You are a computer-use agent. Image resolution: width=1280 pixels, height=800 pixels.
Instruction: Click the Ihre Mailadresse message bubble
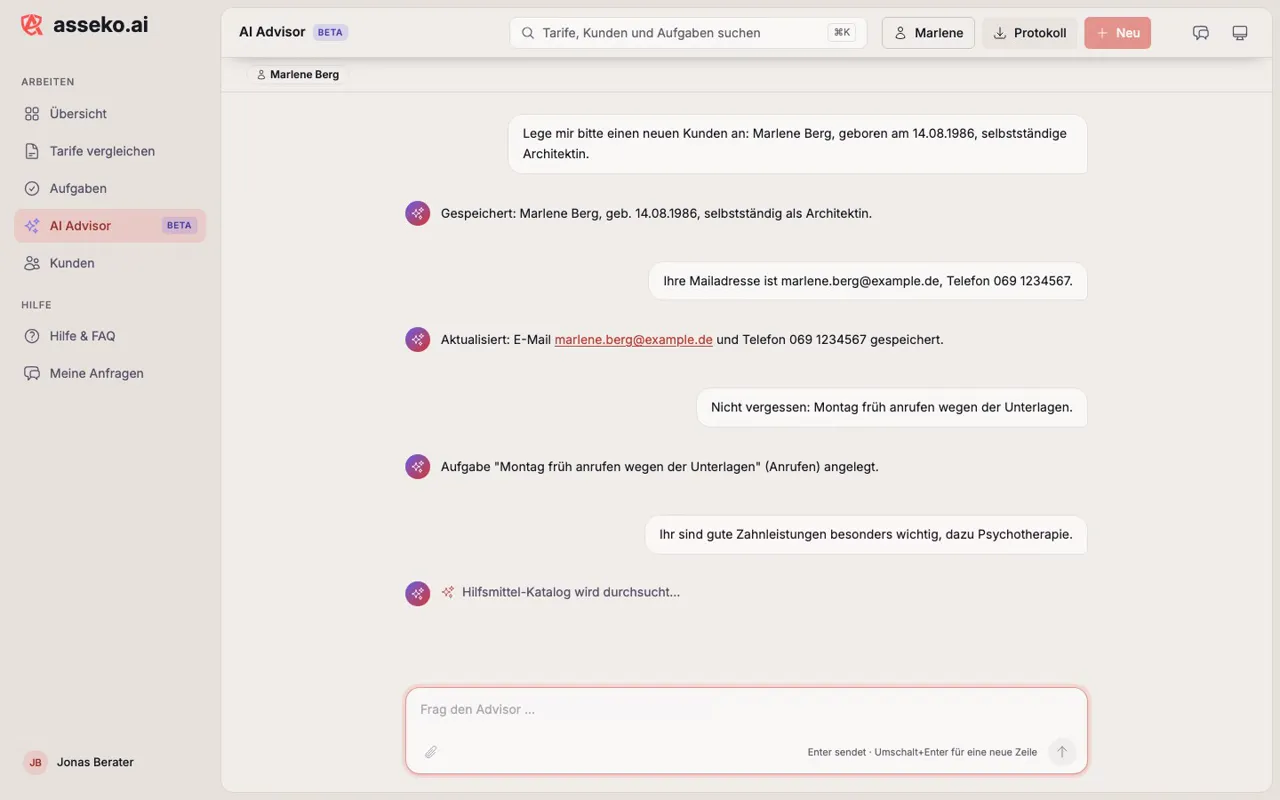point(868,281)
